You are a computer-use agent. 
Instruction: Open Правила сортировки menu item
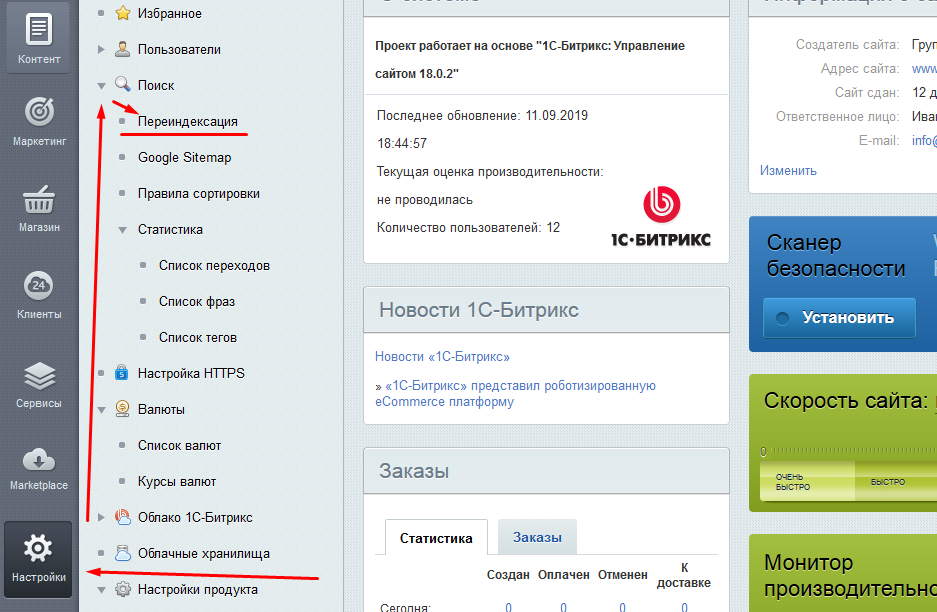click(198, 193)
